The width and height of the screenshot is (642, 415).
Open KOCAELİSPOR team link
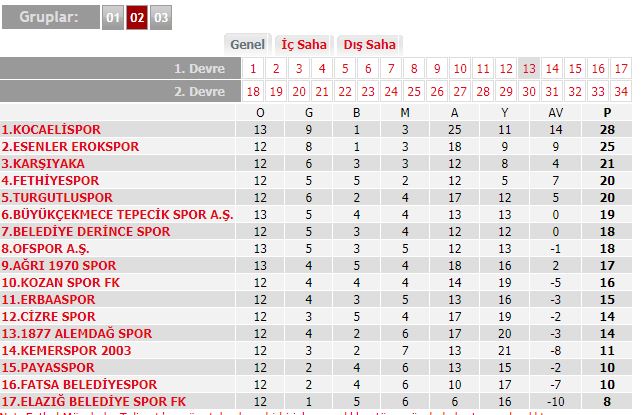[51, 130]
